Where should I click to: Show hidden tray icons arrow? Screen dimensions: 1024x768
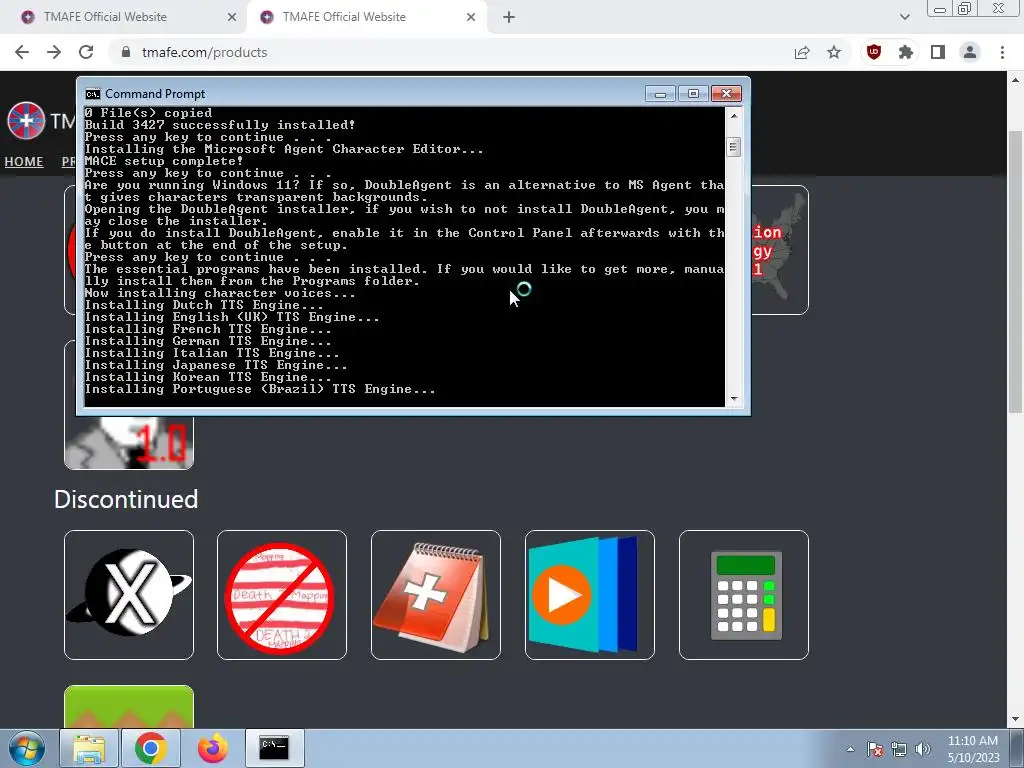tap(850, 749)
